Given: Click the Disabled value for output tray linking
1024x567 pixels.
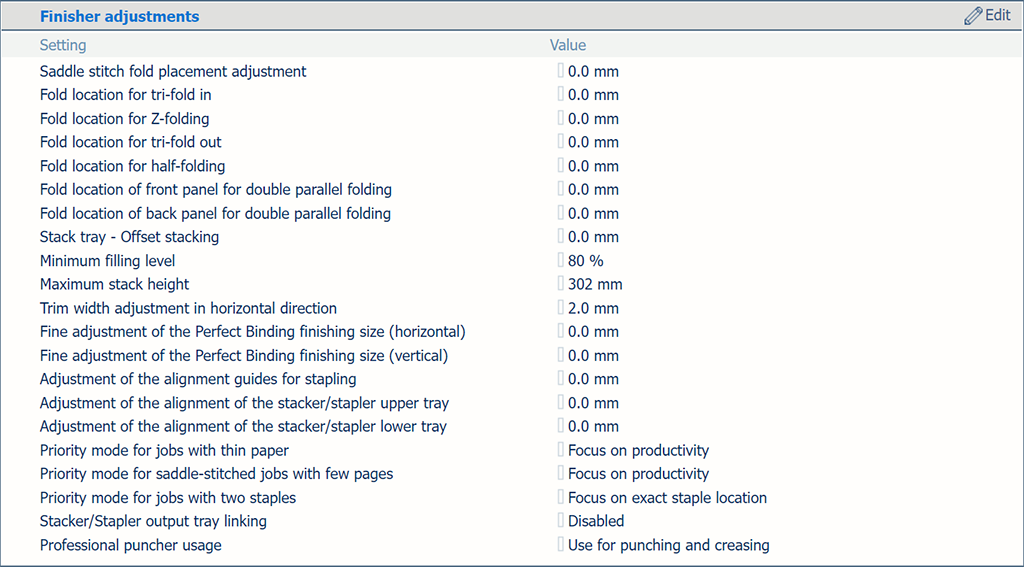Looking at the screenshot, I should (596, 521).
